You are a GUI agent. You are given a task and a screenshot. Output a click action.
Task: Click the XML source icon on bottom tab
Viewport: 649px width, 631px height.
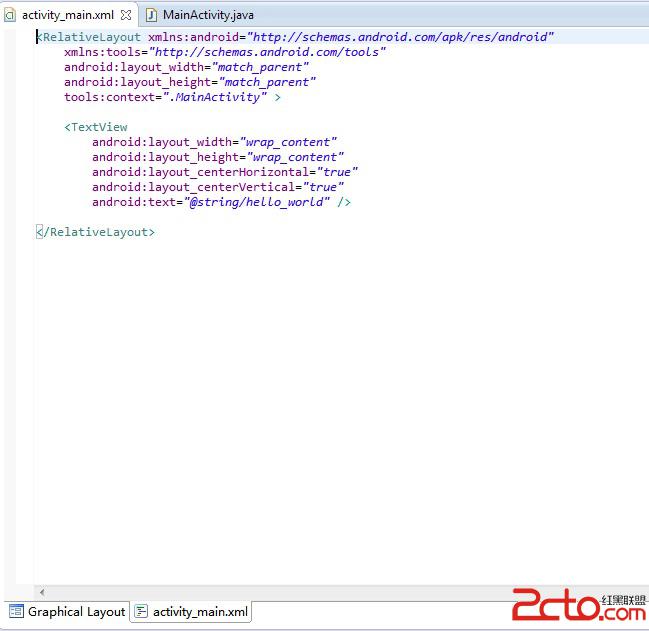click(x=141, y=611)
